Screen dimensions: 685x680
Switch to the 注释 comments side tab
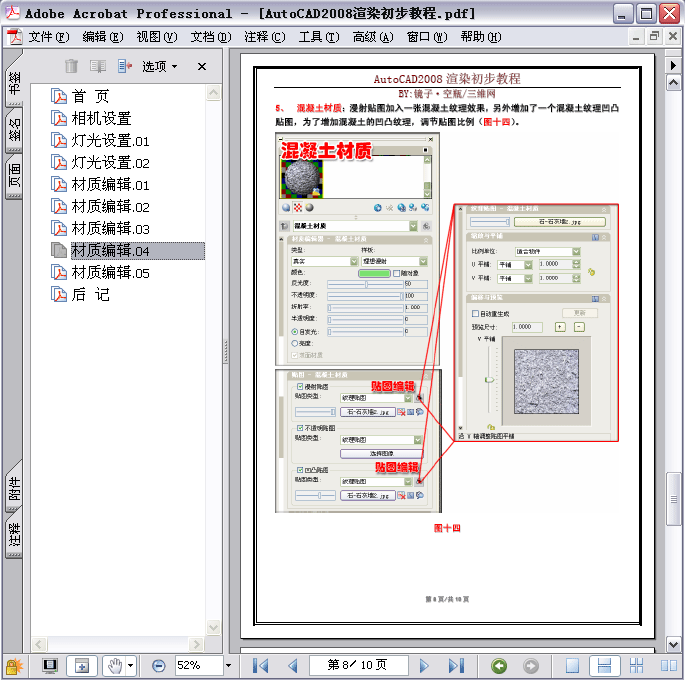click(x=14, y=535)
